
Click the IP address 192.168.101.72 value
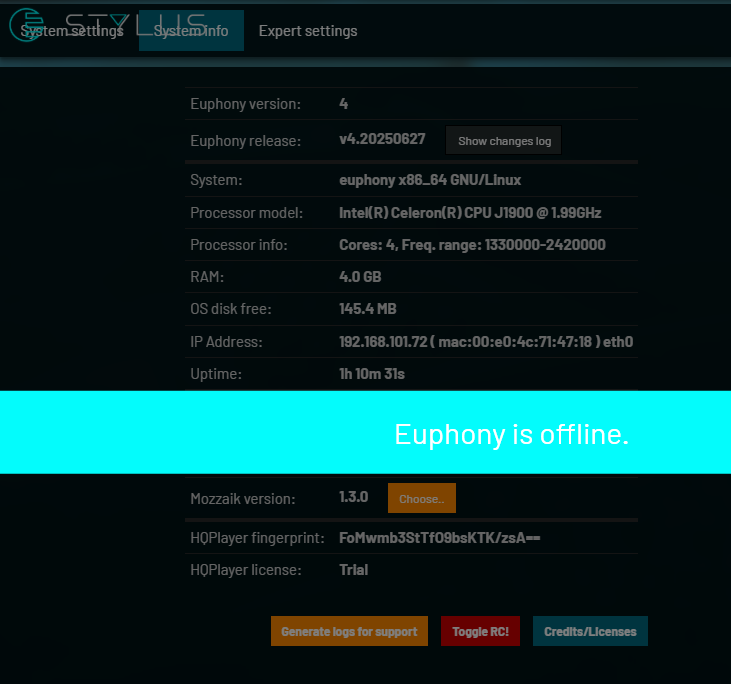(x=486, y=342)
